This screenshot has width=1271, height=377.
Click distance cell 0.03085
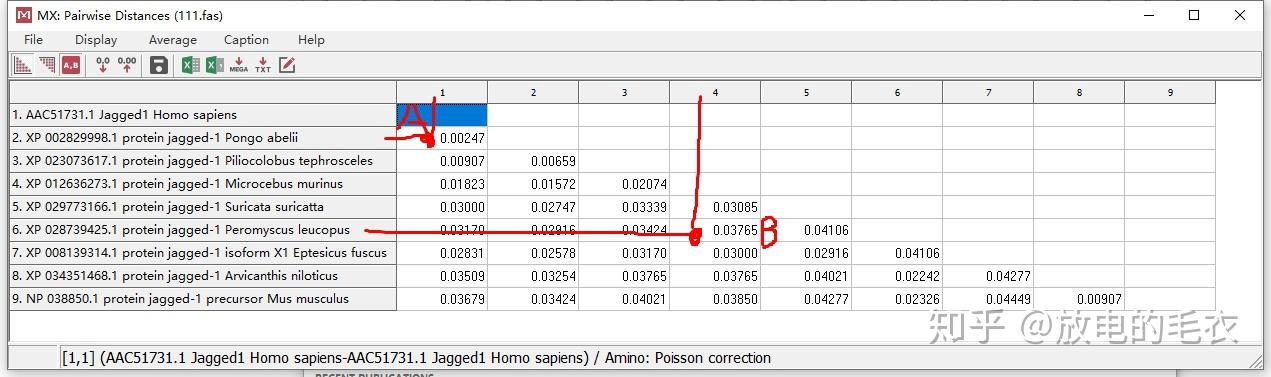[x=715, y=207]
